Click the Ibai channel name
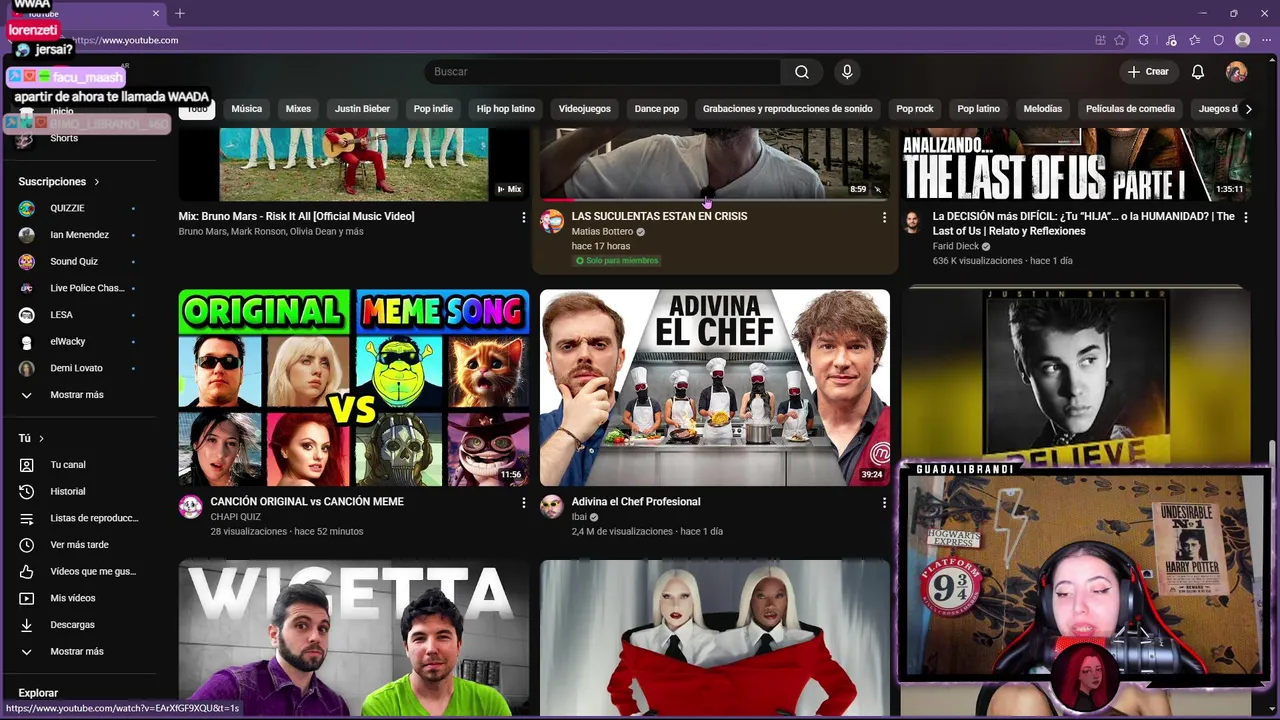This screenshot has height=720, width=1280. [x=579, y=517]
